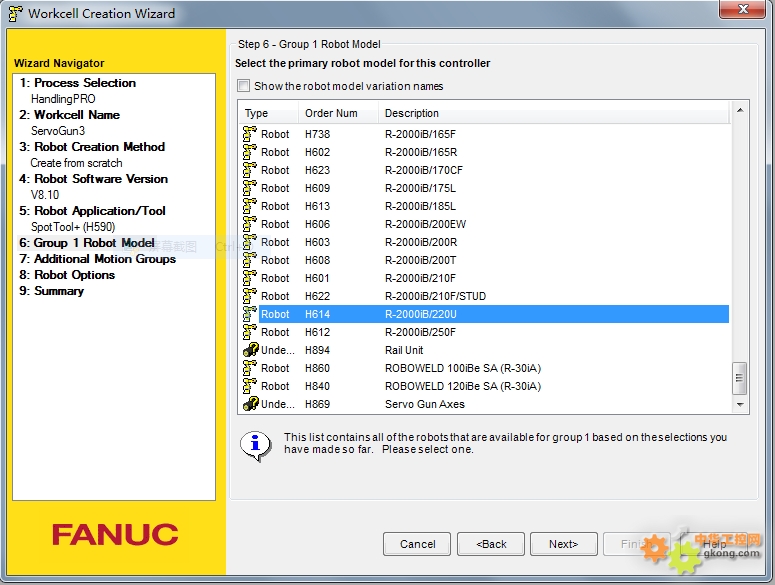Viewport: 775px width, 585px height.
Task: Go to step 9: Summary
Action: (x=51, y=291)
